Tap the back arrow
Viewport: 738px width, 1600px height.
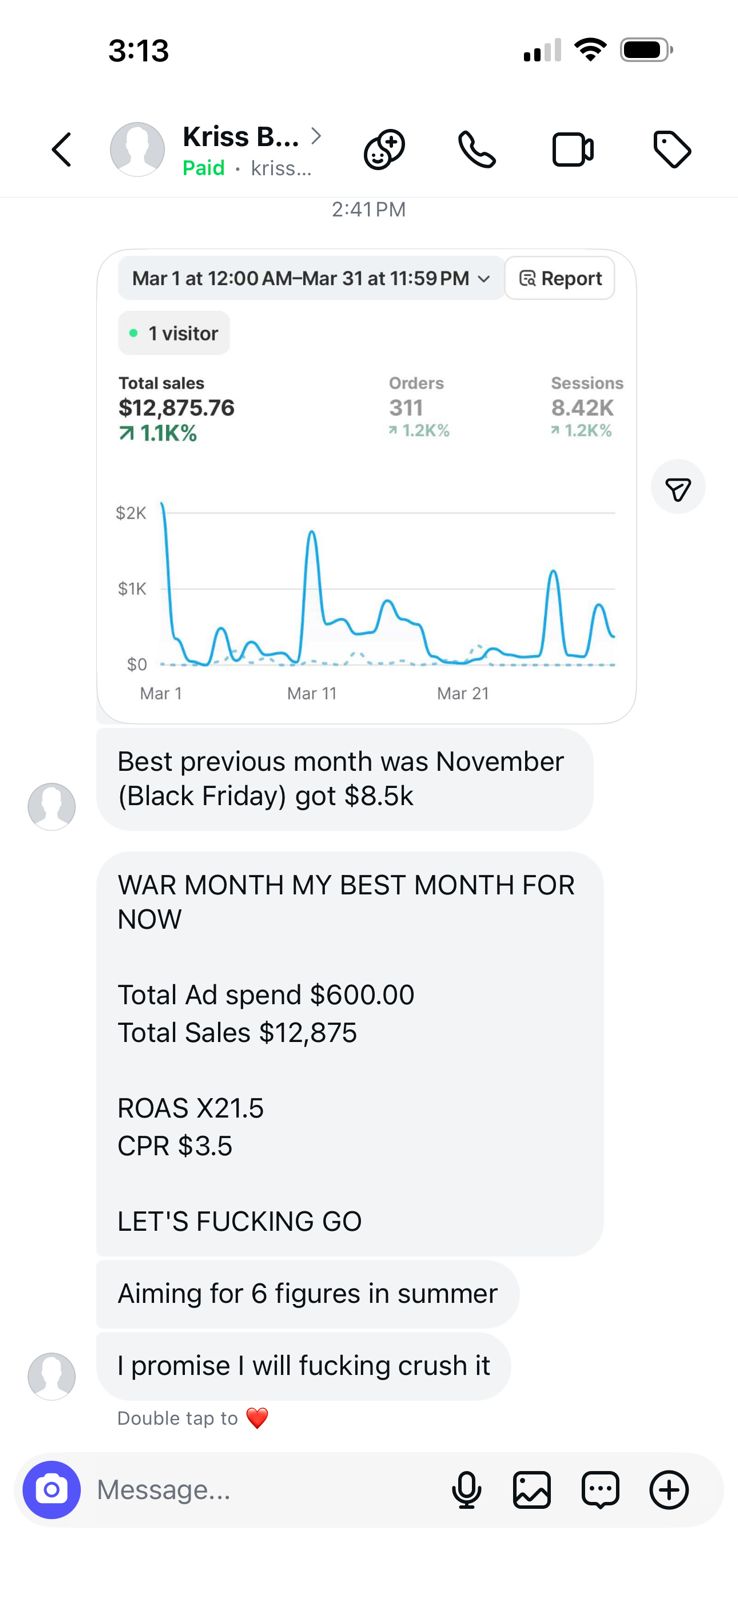[x=62, y=150]
